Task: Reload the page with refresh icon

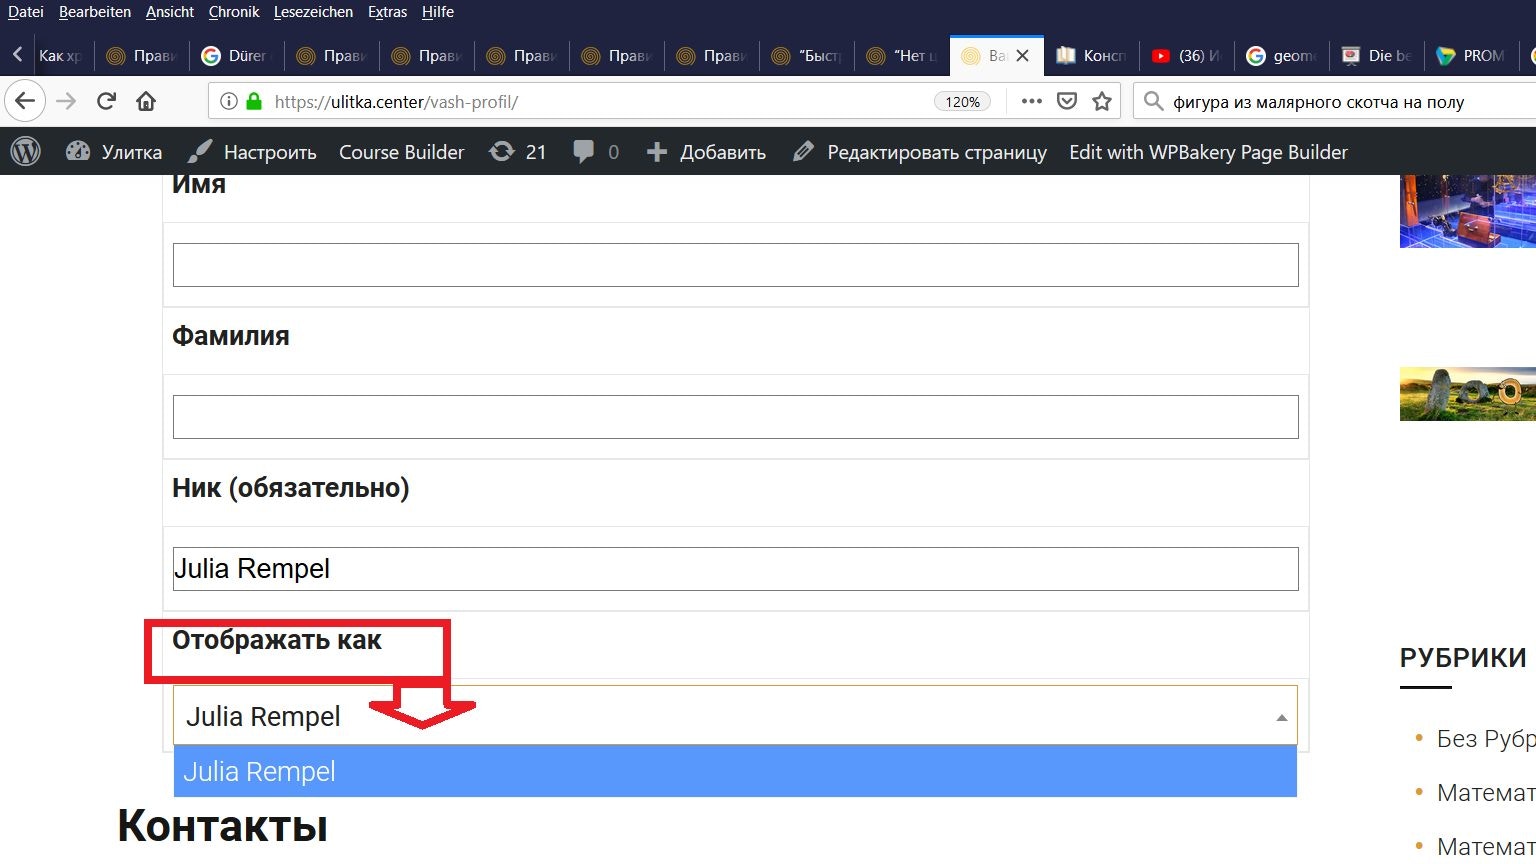Action: point(106,101)
